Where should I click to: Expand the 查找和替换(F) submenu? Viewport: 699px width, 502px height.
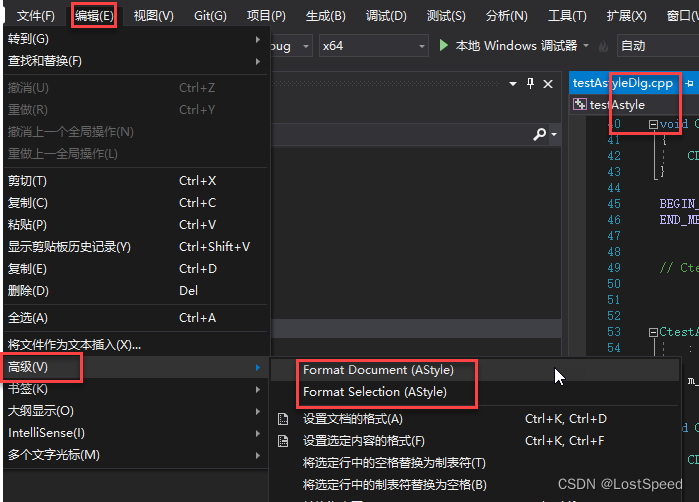coord(135,61)
